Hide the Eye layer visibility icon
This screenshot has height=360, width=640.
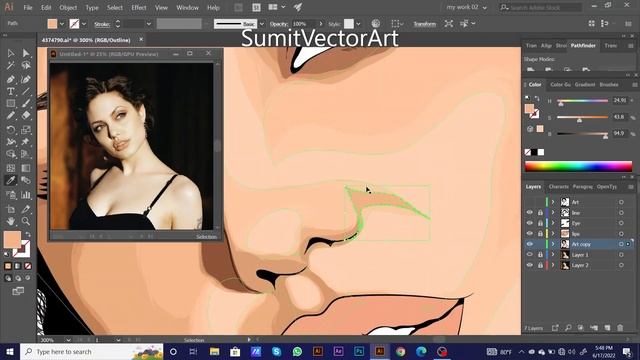coord(529,223)
